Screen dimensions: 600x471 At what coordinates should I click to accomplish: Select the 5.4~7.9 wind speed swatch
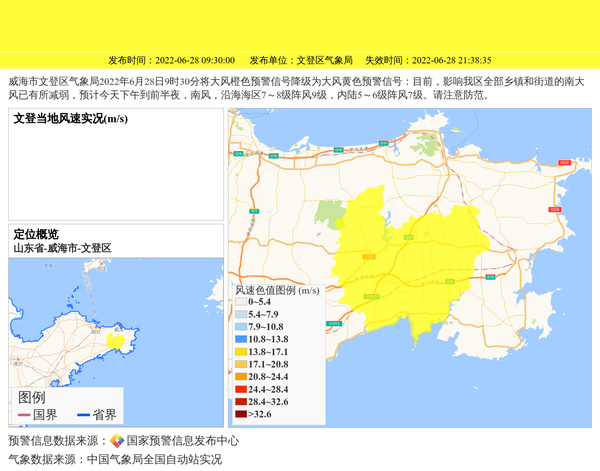tap(241, 314)
